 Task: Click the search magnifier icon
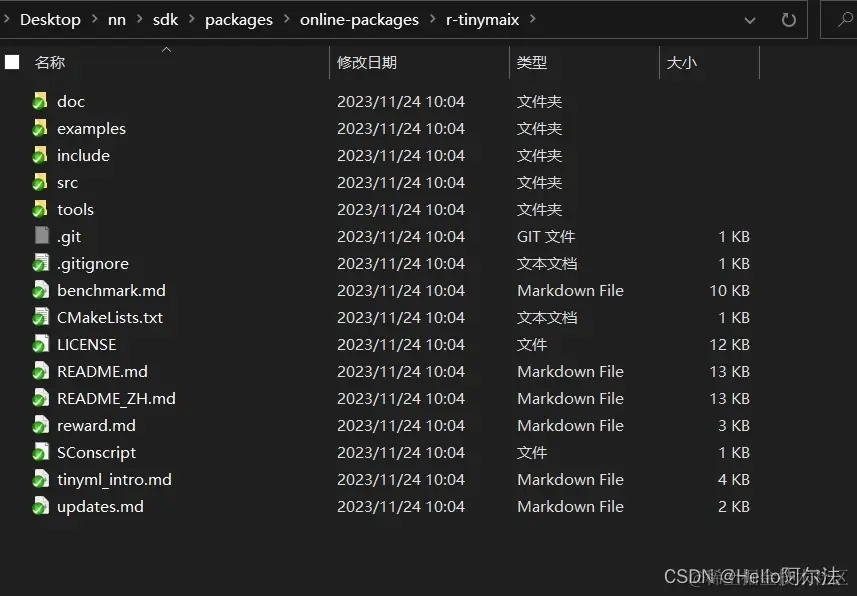[x=845, y=20]
